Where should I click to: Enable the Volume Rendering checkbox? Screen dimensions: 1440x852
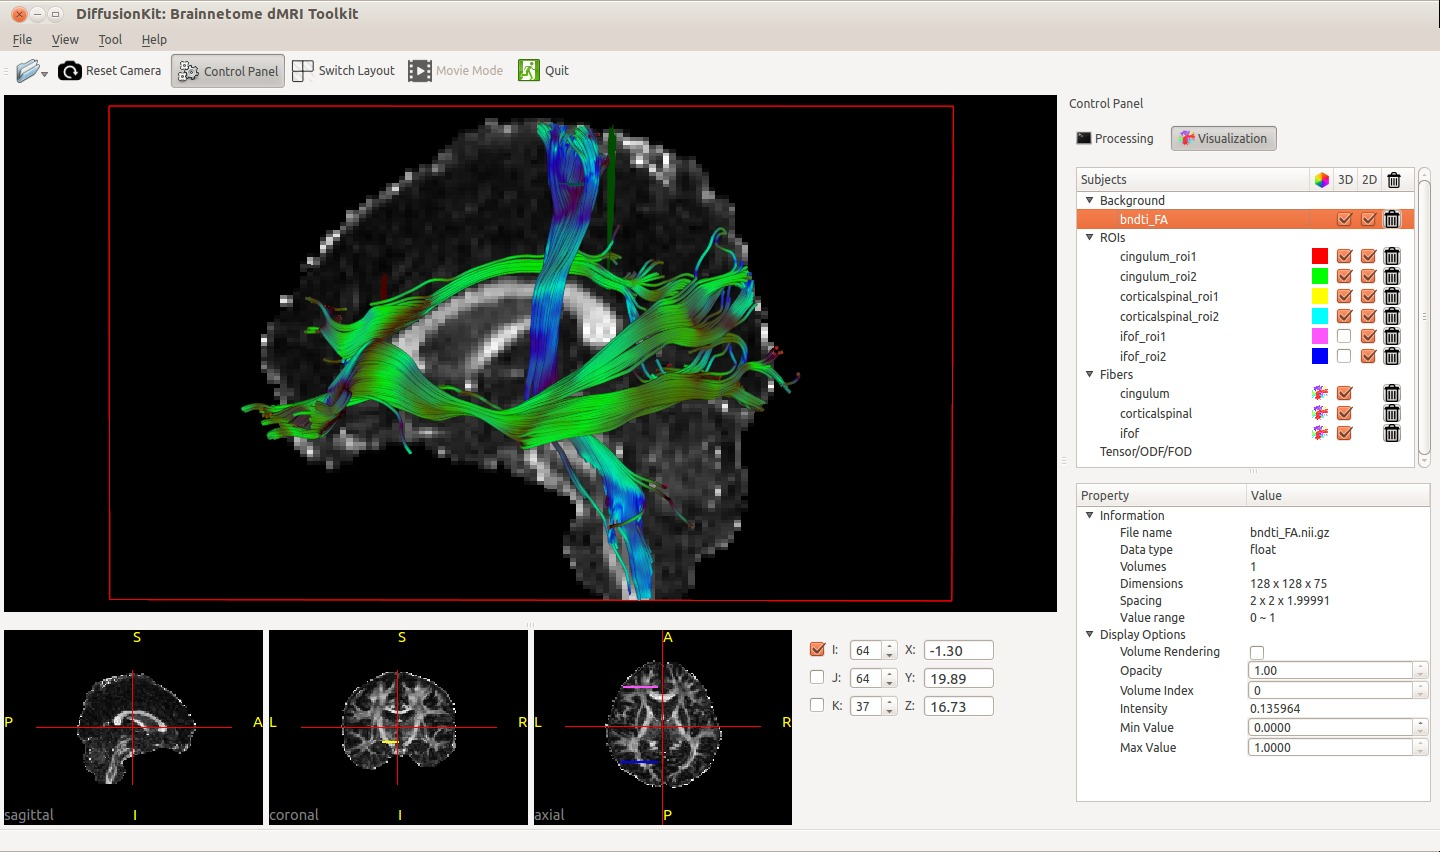click(1257, 653)
